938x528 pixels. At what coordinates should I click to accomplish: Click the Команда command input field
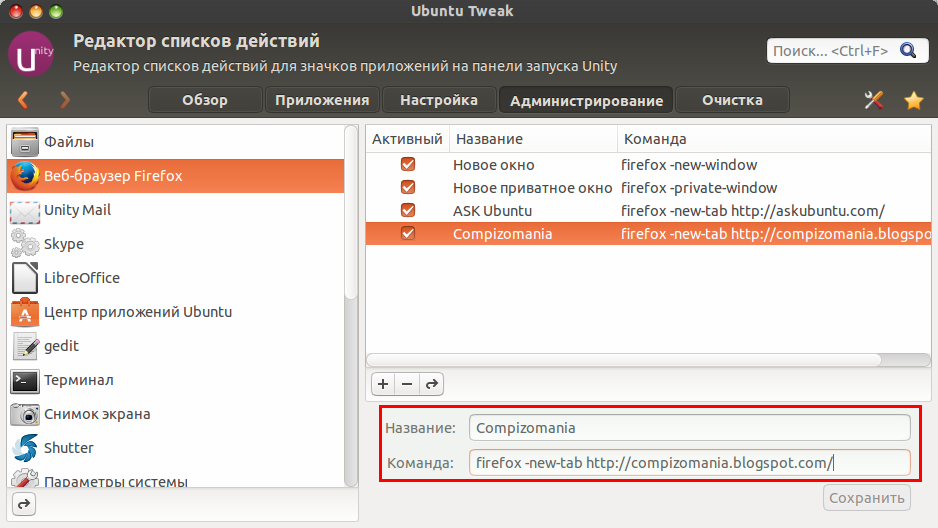pyautogui.click(x=690, y=463)
